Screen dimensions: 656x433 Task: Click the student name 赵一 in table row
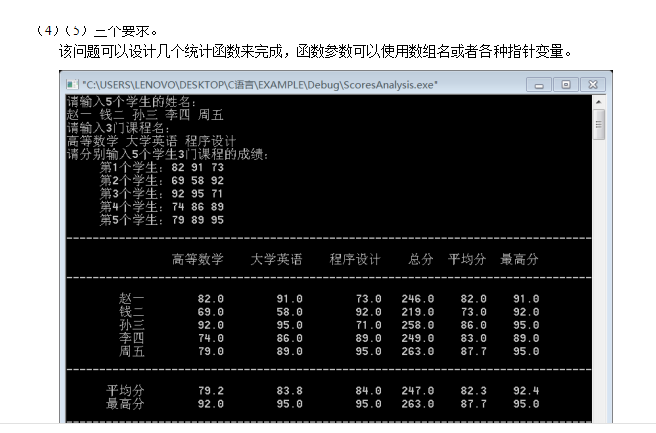coord(131,299)
